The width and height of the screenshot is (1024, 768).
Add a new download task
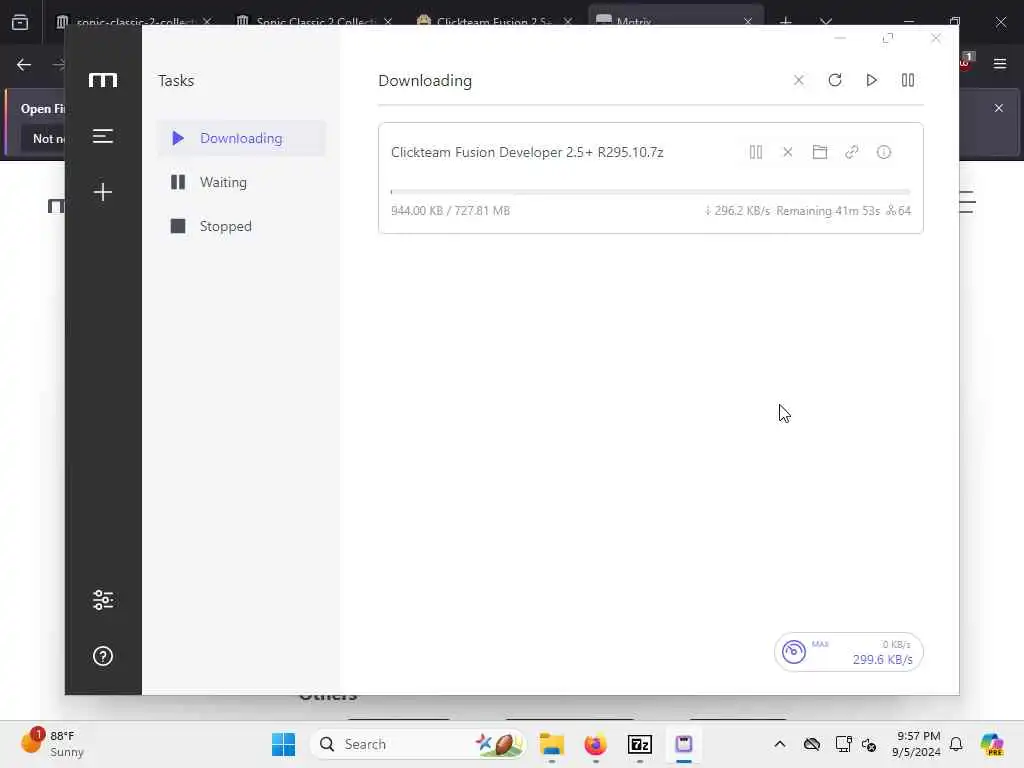(x=103, y=192)
